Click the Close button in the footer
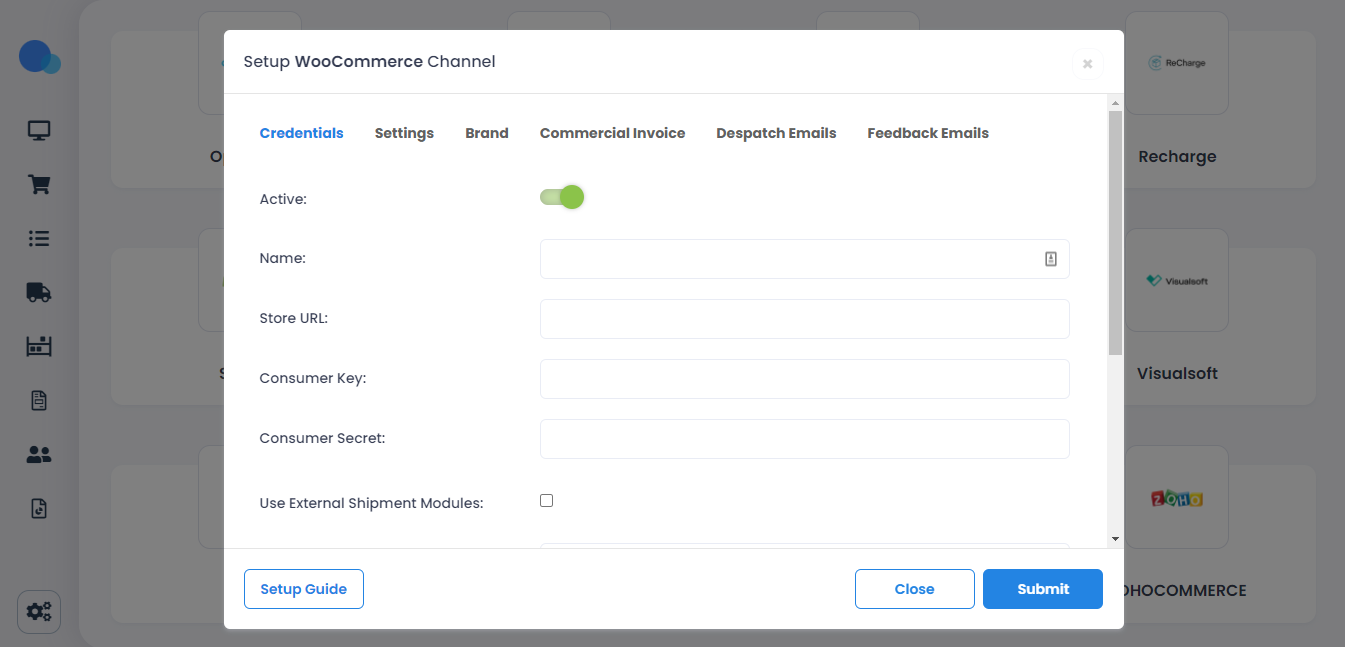 (x=914, y=589)
